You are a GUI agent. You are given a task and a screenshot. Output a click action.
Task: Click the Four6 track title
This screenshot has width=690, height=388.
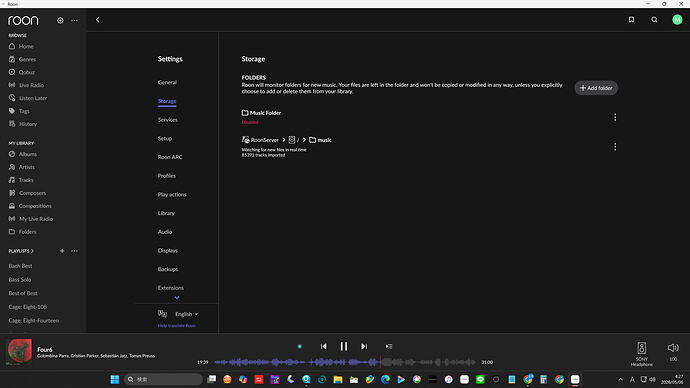click(45, 350)
